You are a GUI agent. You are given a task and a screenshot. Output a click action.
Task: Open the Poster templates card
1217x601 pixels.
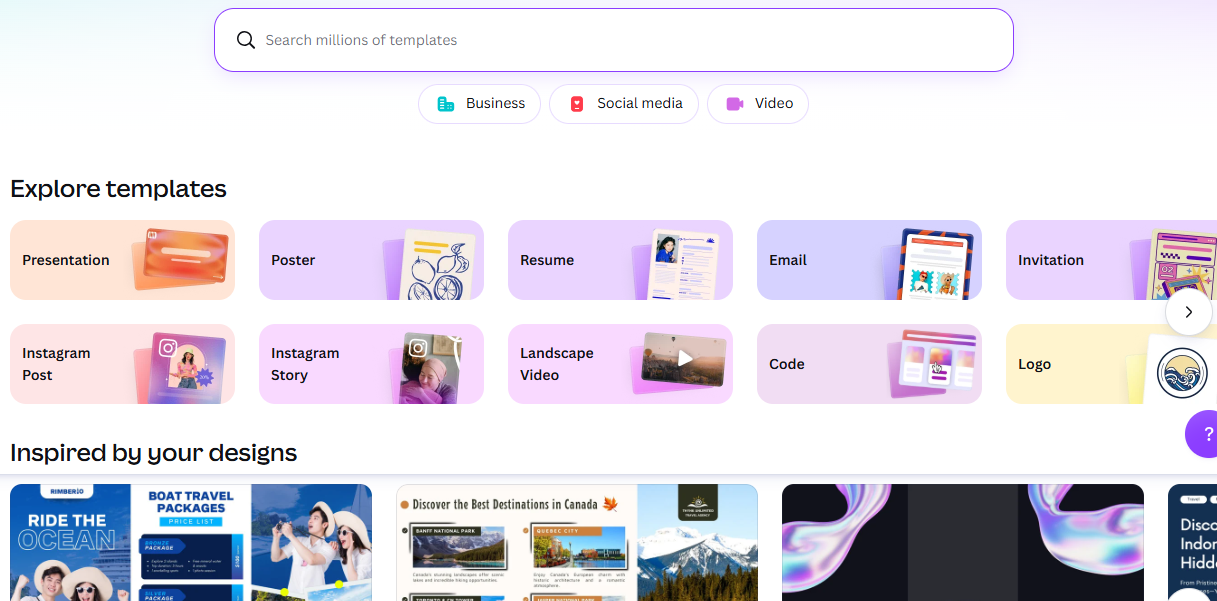(371, 260)
